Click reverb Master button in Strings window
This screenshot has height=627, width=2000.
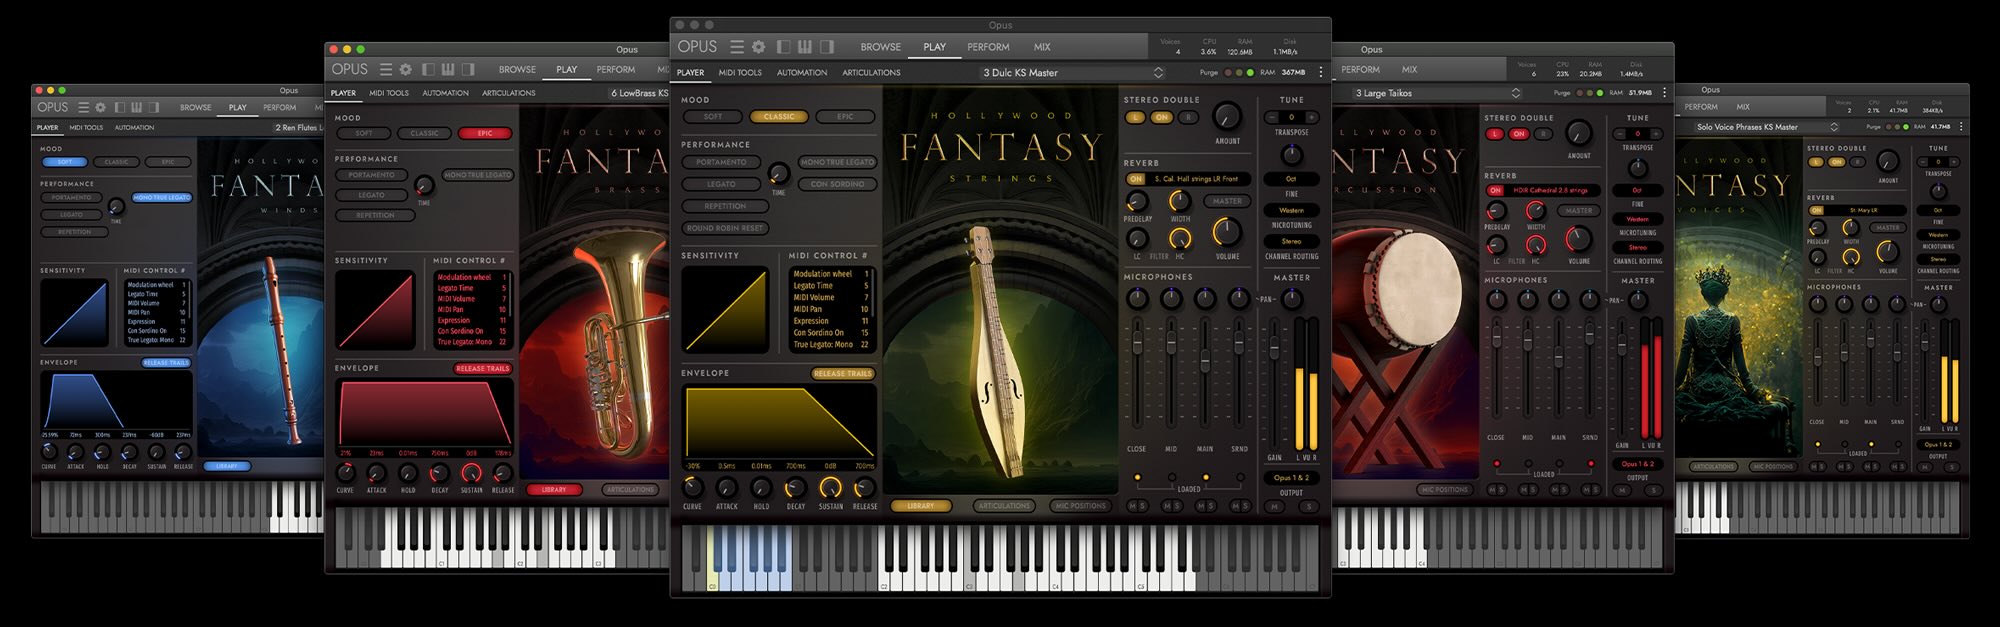(1227, 201)
